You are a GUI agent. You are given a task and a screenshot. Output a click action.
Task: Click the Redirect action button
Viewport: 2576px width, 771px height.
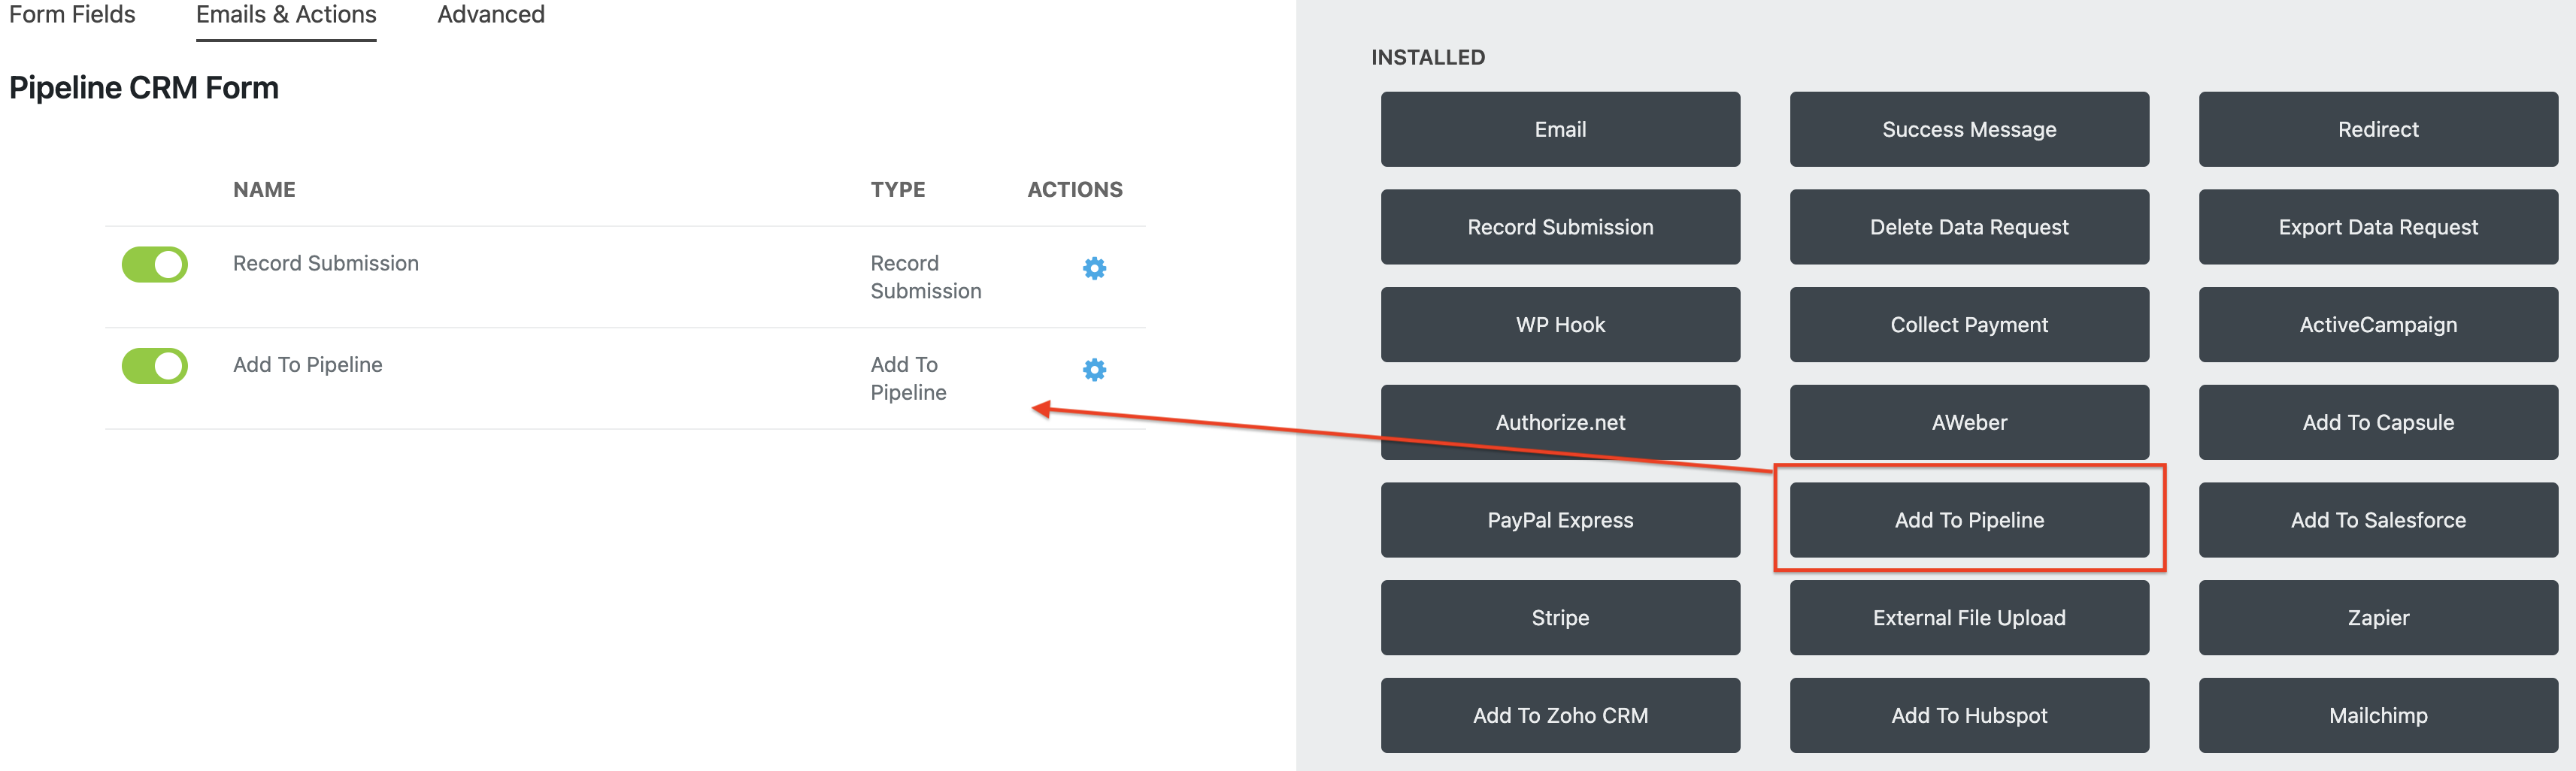(x=2377, y=129)
